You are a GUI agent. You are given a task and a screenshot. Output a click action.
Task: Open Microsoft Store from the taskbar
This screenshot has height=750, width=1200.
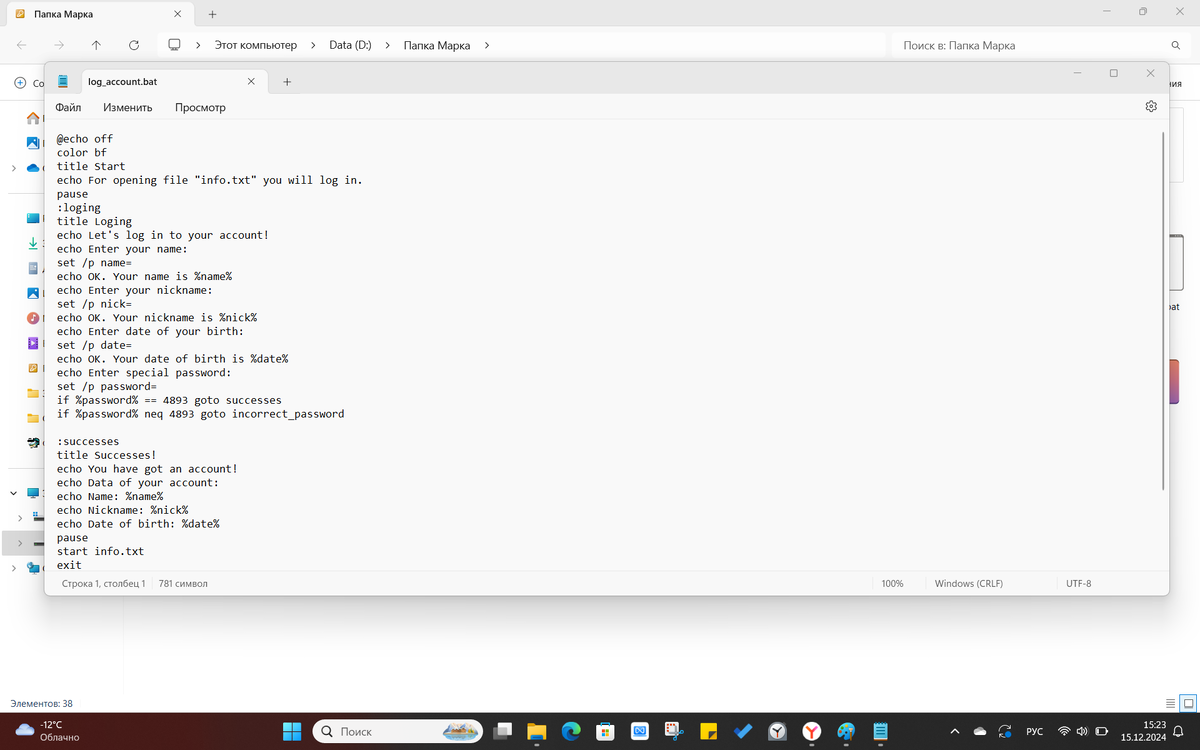point(605,731)
